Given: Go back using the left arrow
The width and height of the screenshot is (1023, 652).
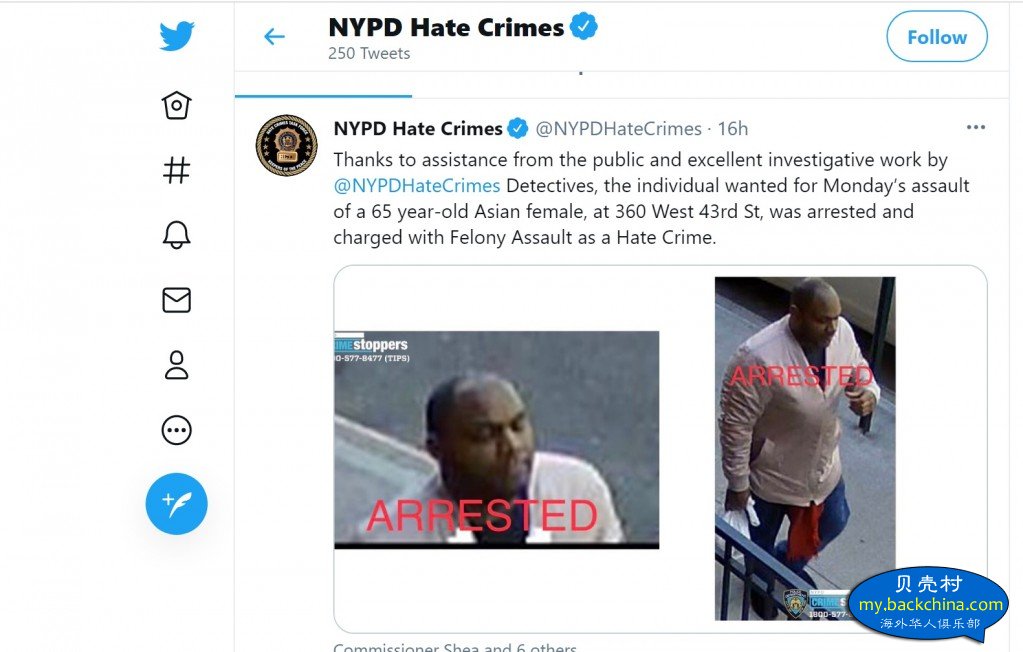Looking at the screenshot, I should 274,37.
